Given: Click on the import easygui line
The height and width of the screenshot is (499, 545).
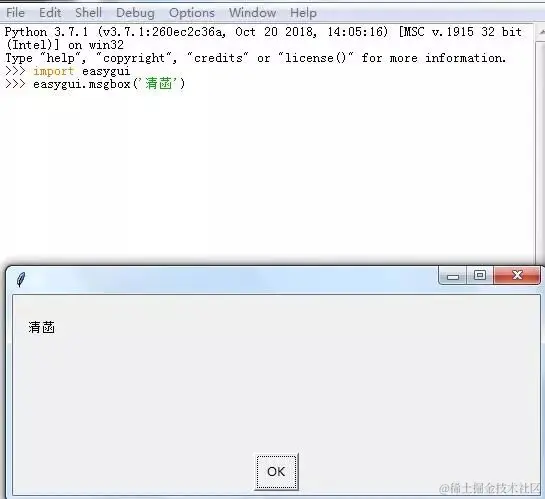Looking at the screenshot, I should click(81, 71).
